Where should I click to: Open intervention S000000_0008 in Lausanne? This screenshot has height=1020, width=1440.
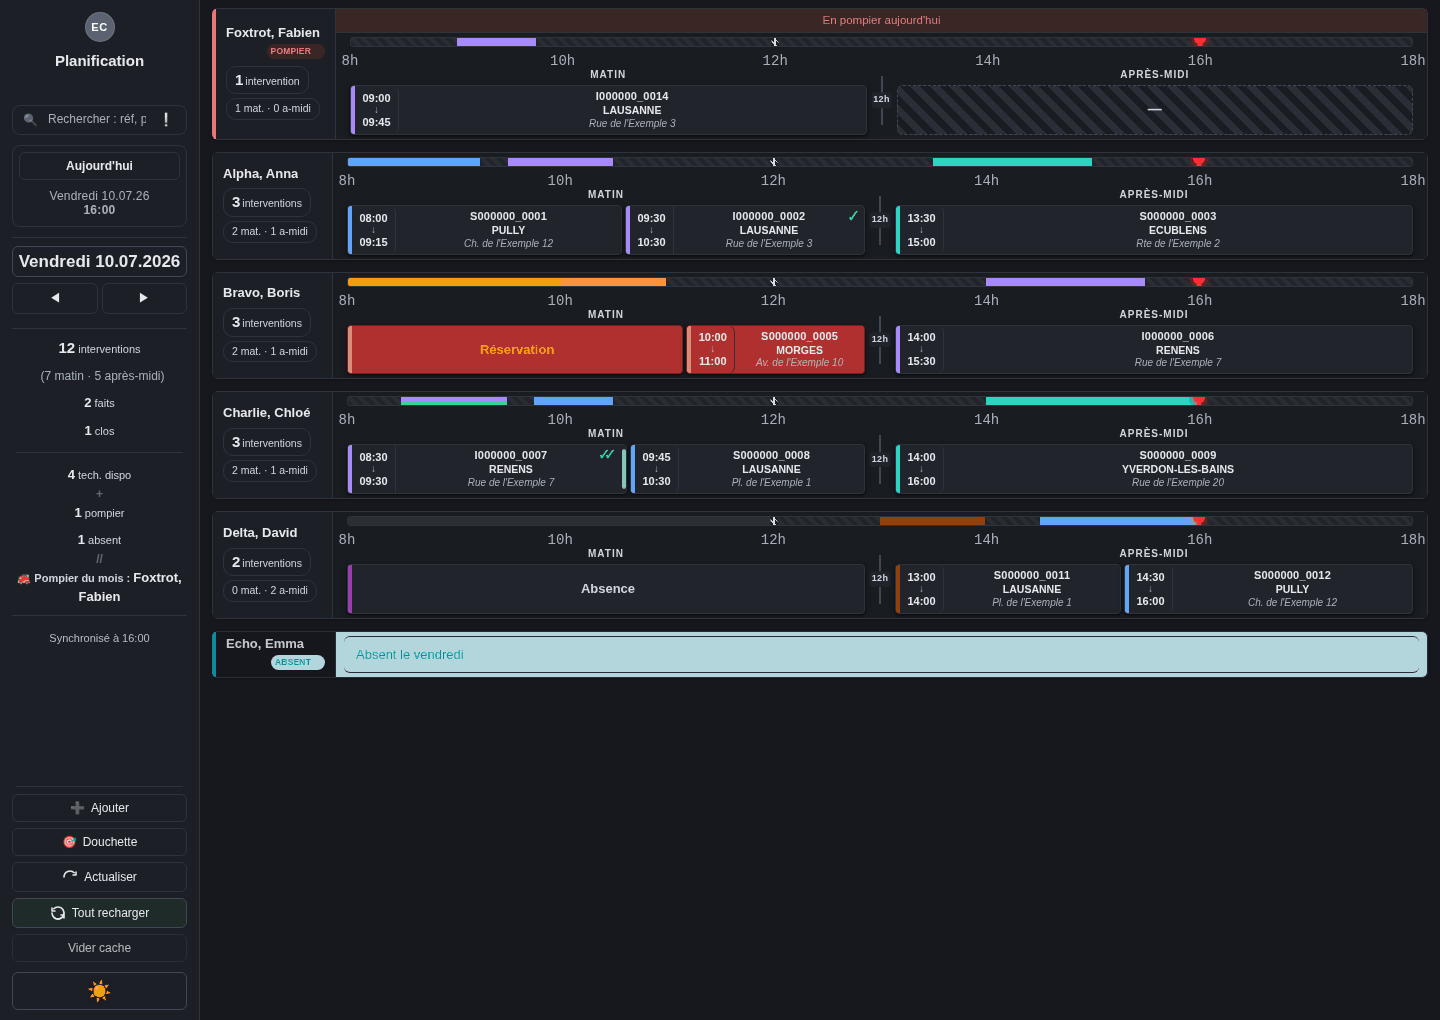[748, 469]
